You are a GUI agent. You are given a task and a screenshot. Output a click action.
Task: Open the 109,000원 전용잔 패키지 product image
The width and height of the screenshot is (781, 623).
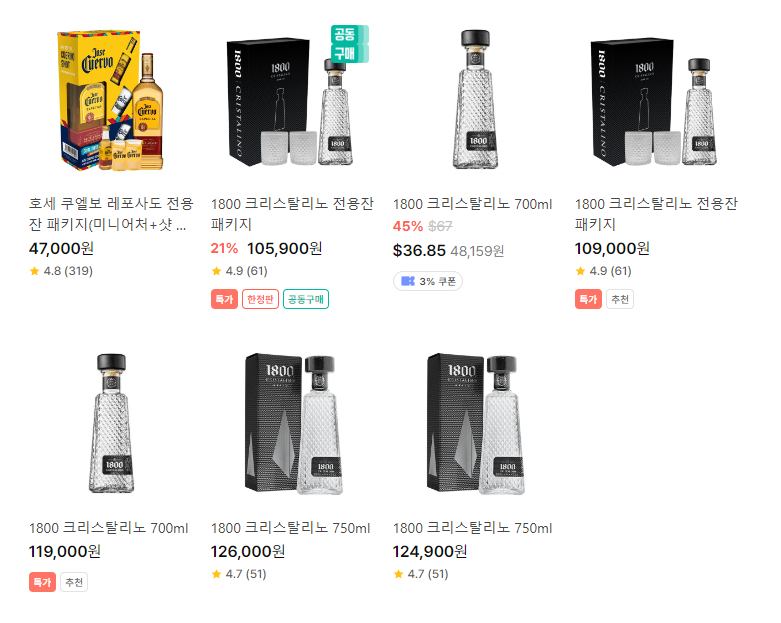(656, 102)
